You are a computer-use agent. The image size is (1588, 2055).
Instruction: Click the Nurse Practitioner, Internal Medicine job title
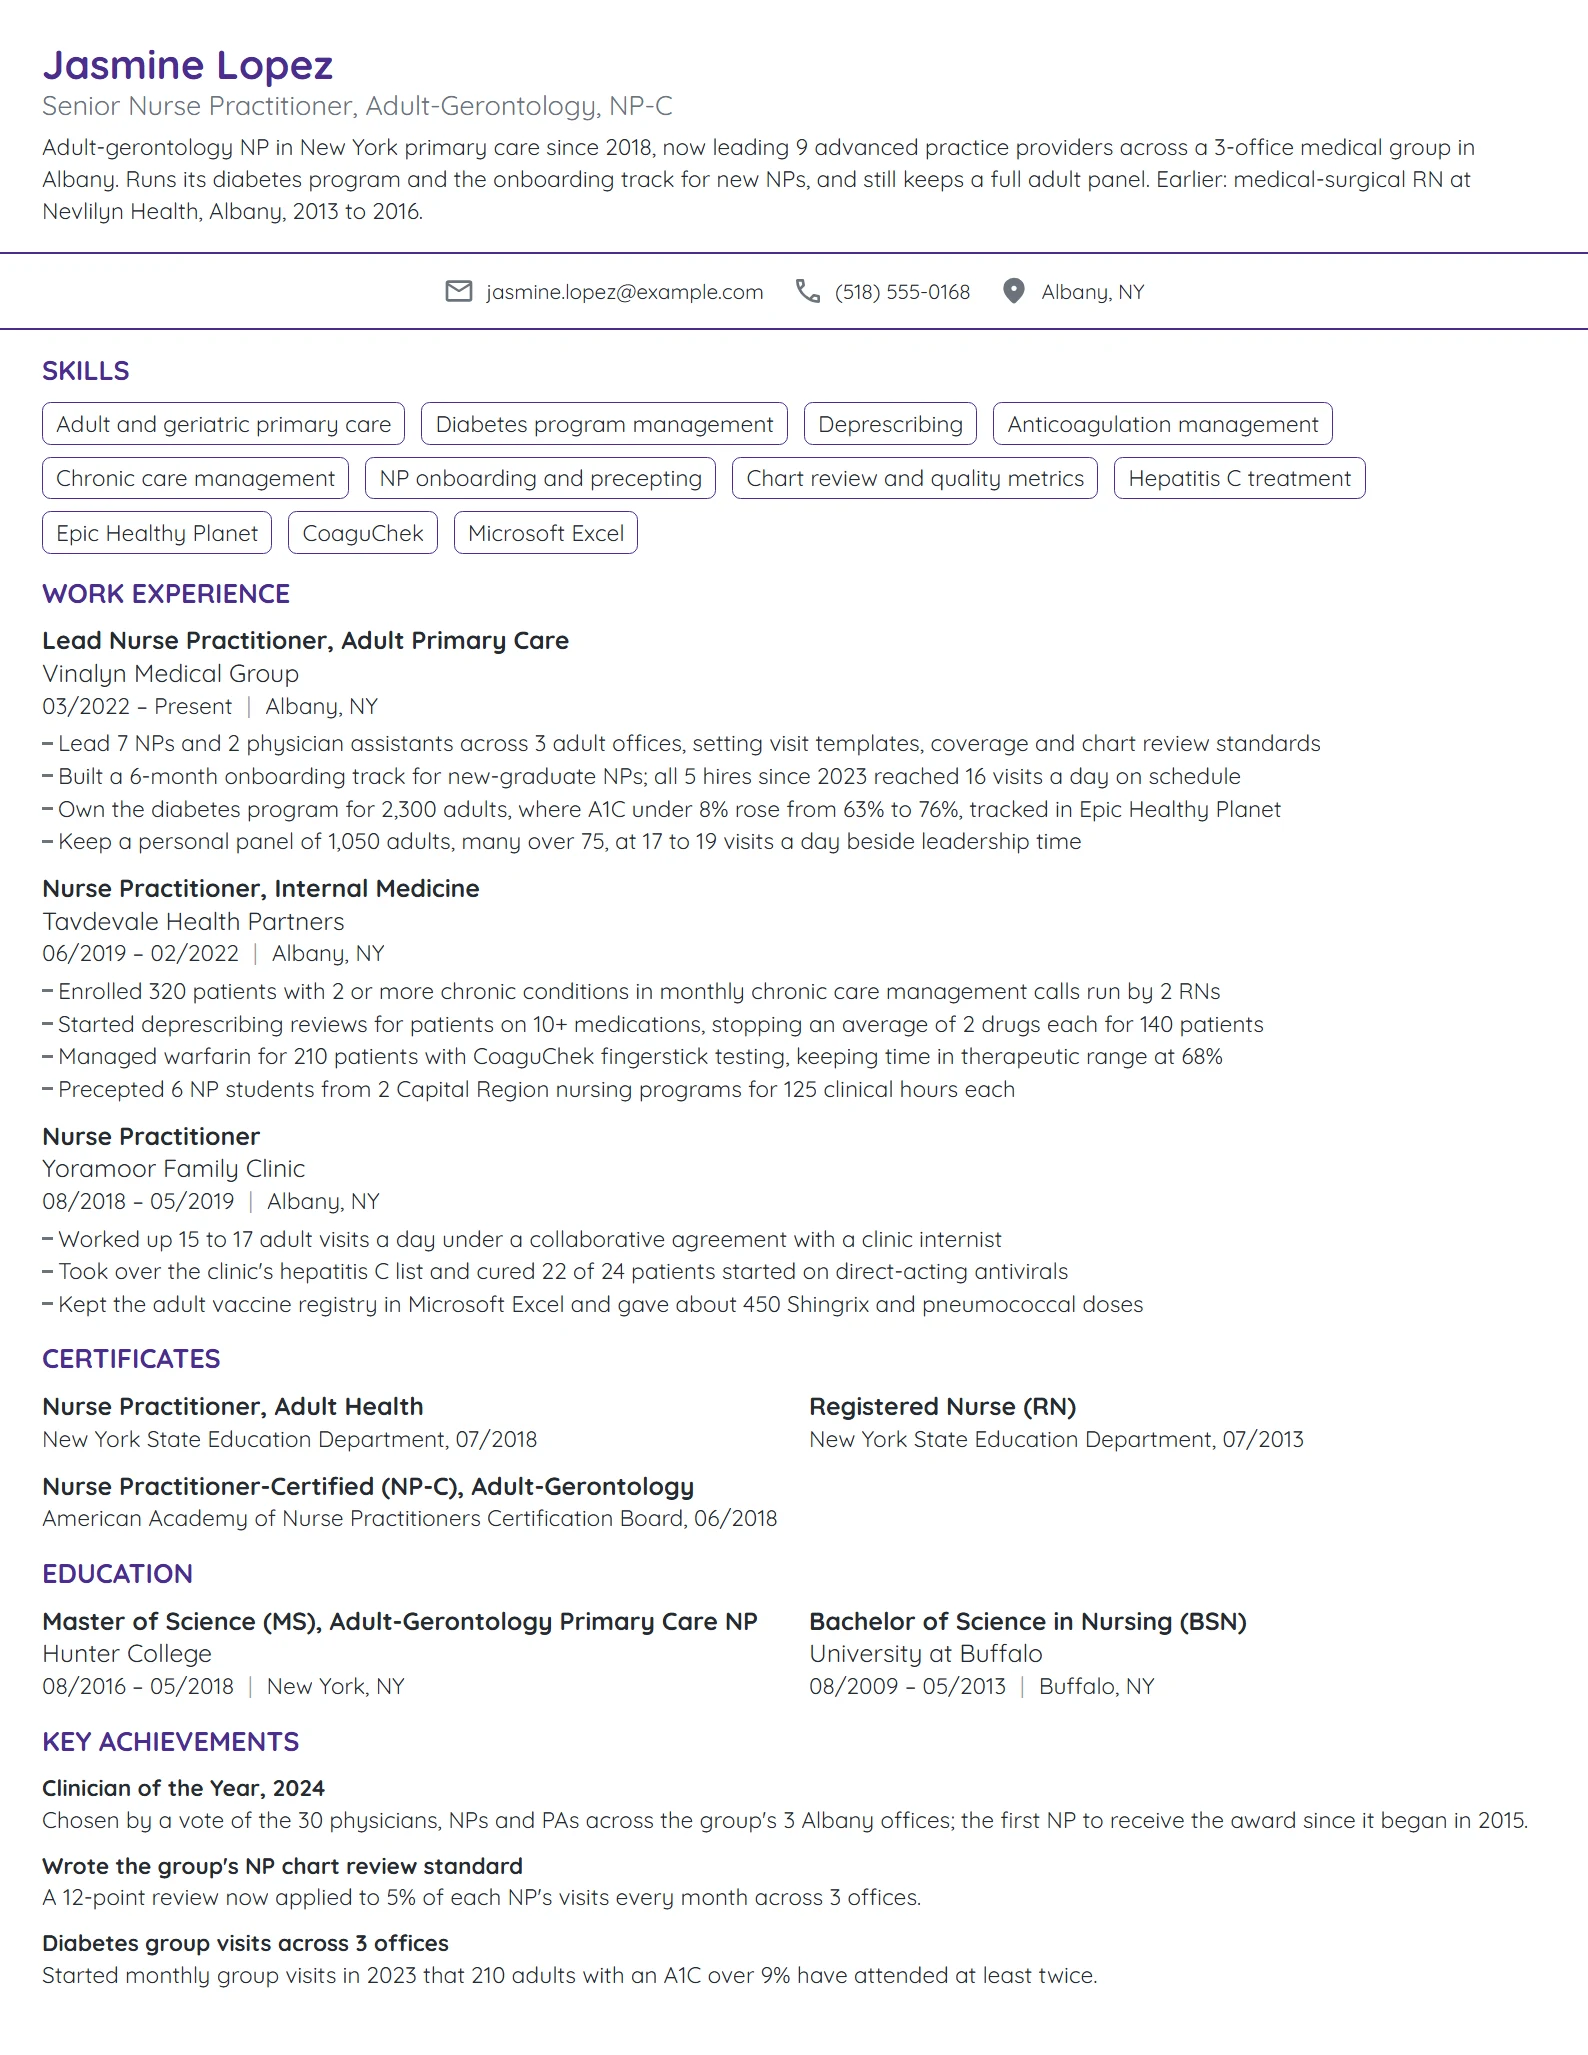point(261,889)
